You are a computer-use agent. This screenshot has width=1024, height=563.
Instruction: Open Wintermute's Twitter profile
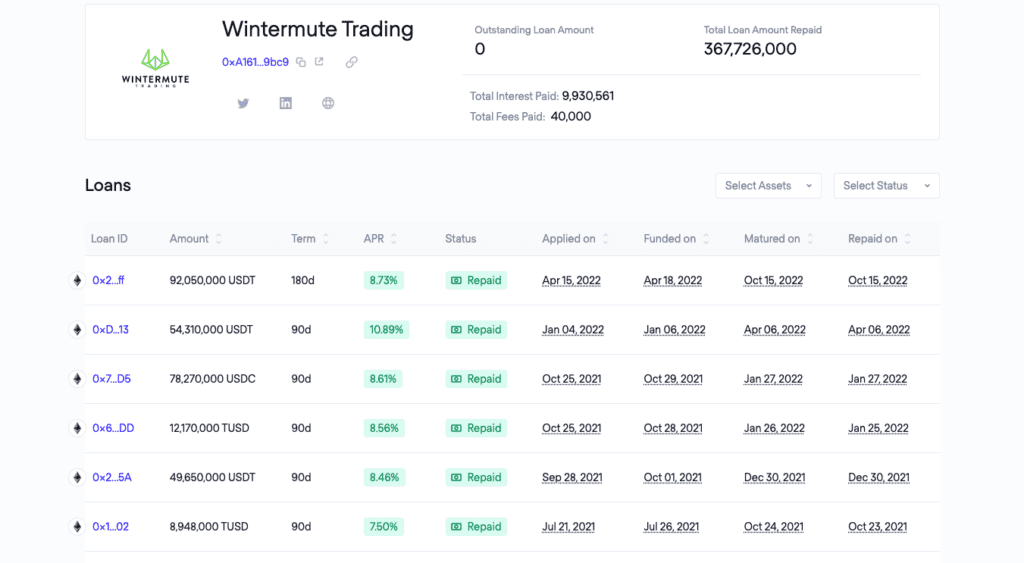[x=243, y=103]
